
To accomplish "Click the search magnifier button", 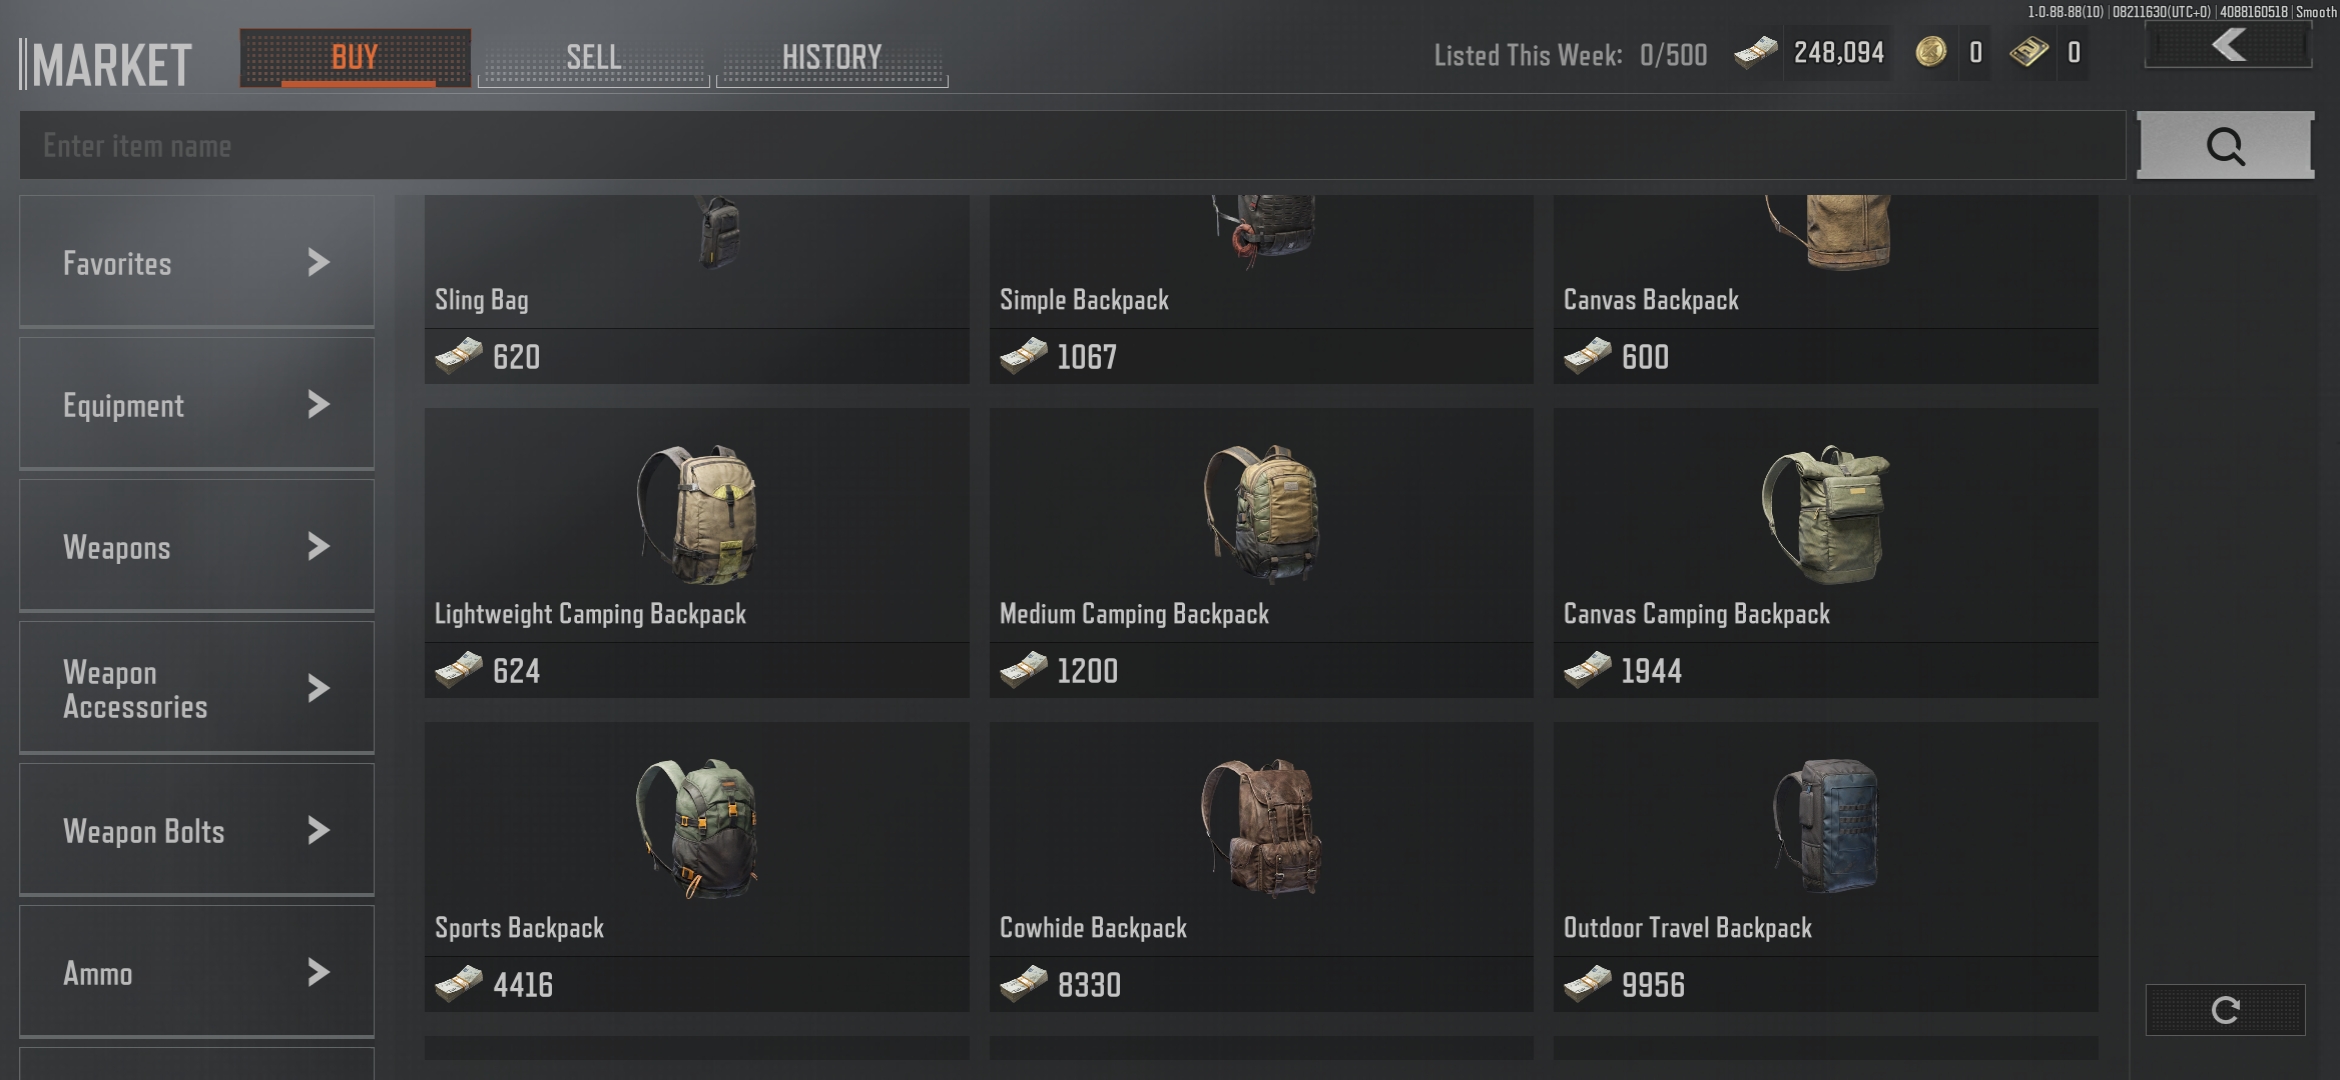I will point(2225,145).
